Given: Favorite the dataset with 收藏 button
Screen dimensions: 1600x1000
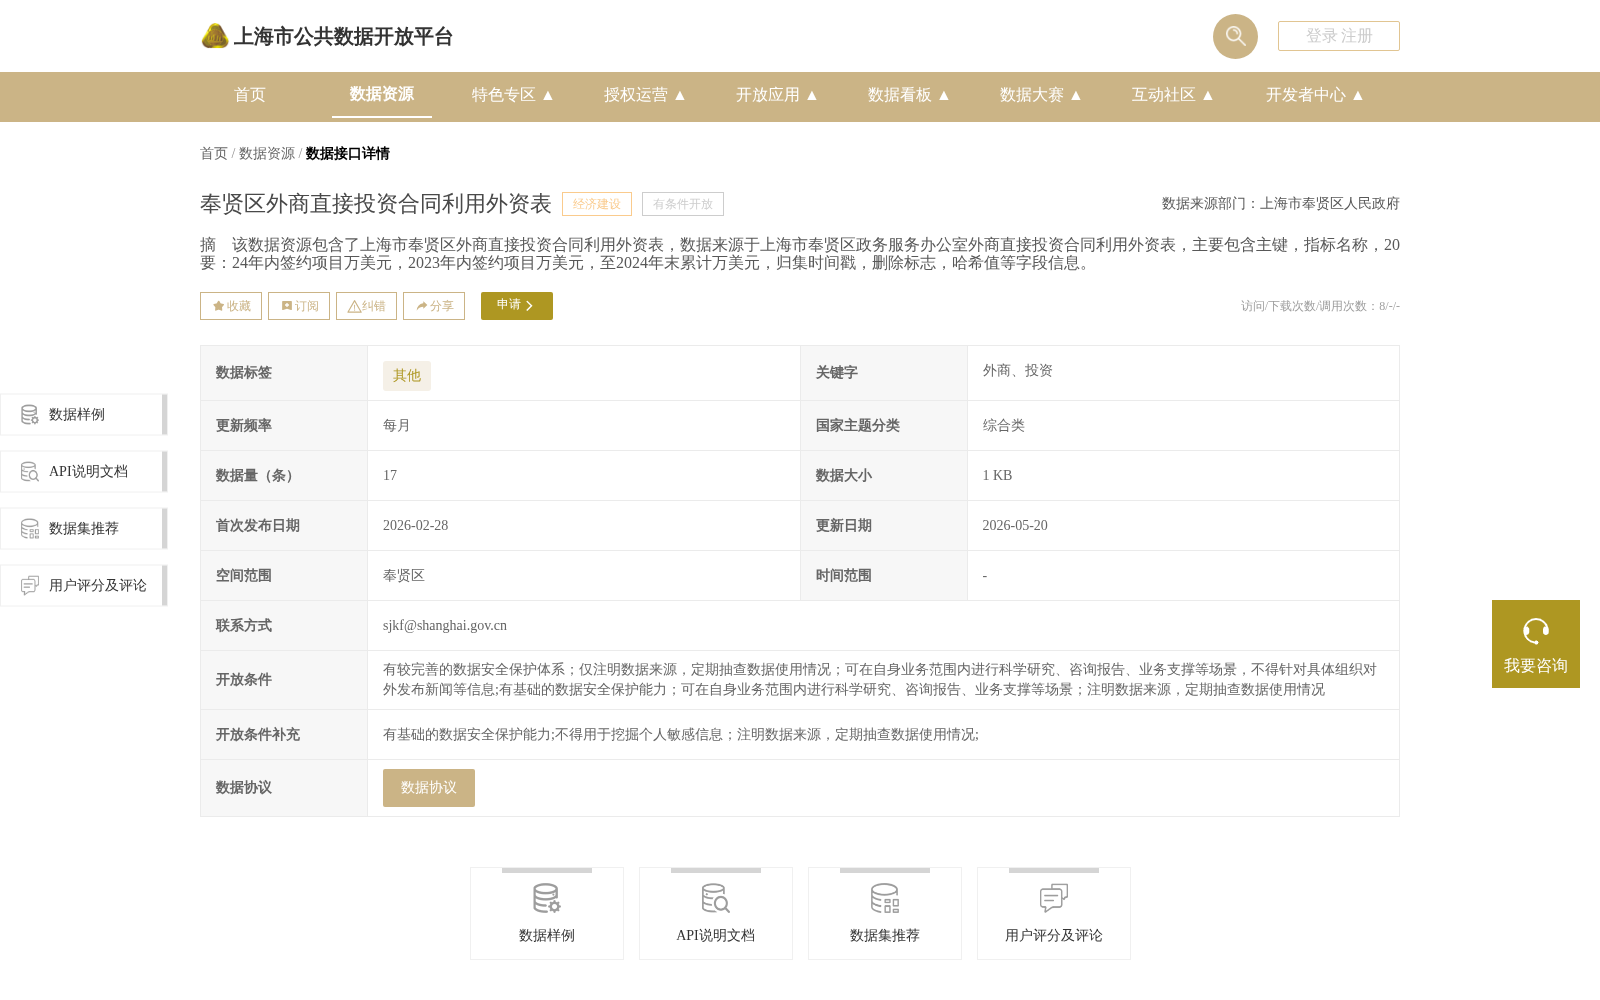Looking at the screenshot, I should pos(231,306).
